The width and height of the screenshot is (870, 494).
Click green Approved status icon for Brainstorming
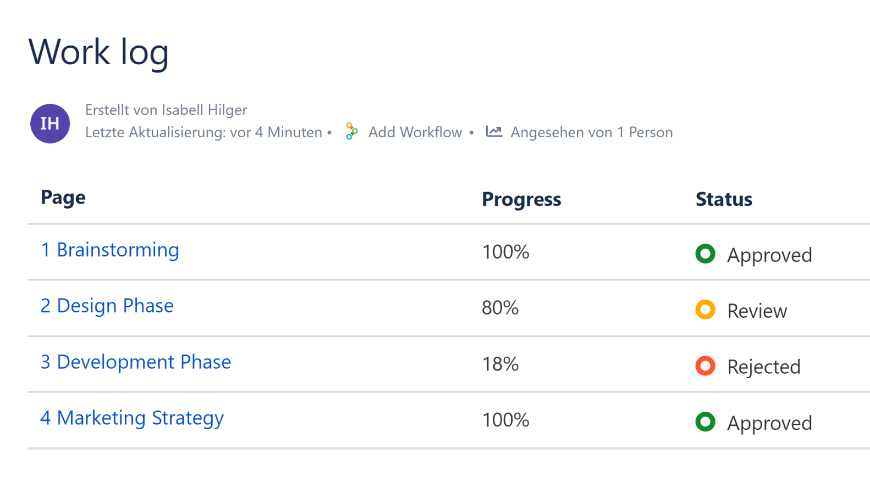coord(705,254)
